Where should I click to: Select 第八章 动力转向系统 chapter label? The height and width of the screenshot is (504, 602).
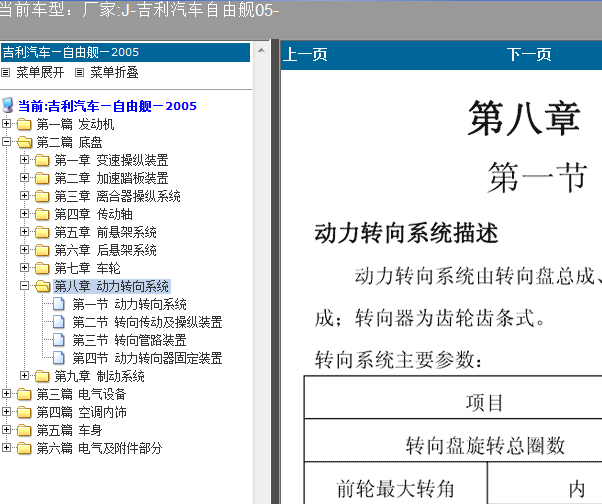[112, 286]
